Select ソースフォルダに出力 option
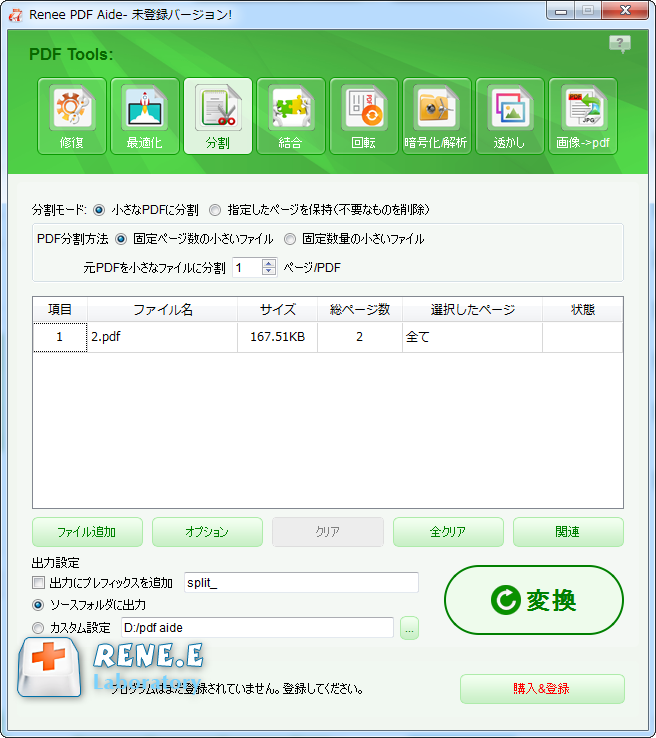 pos(38,605)
